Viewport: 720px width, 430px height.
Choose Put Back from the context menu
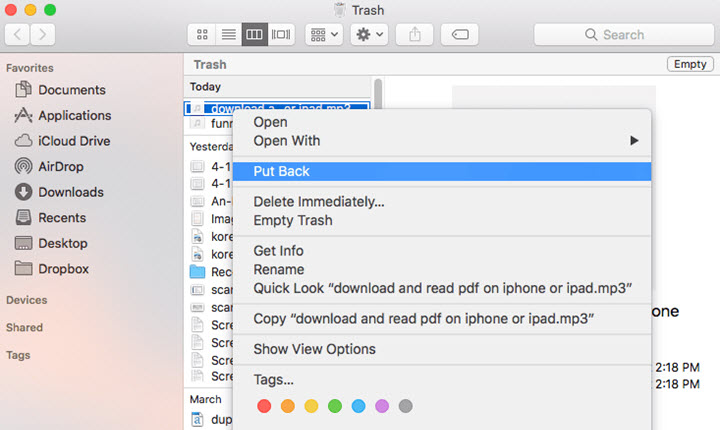point(442,171)
